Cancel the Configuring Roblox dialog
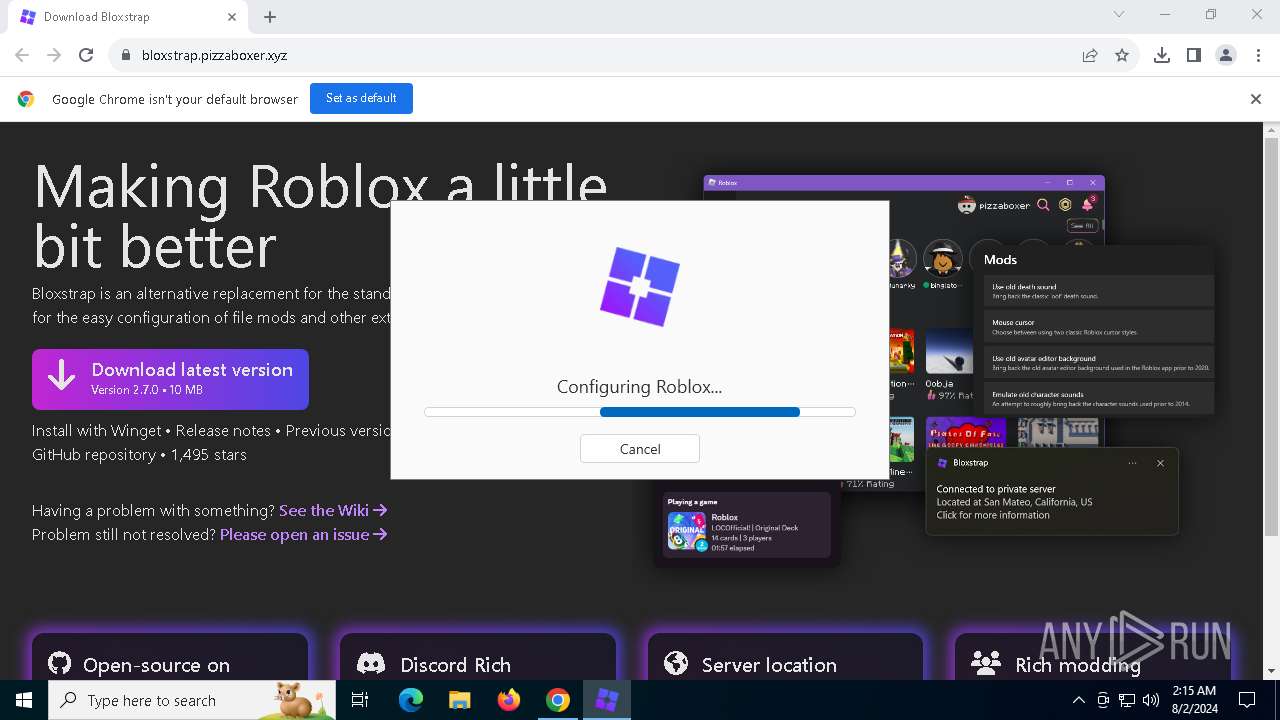Screen dimensions: 1280x720 coord(640,449)
